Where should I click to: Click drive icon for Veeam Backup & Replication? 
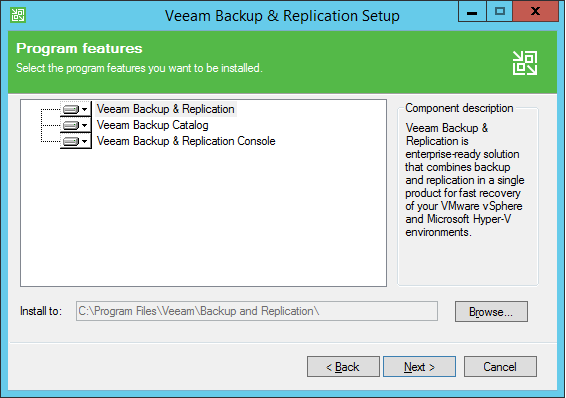[71, 109]
